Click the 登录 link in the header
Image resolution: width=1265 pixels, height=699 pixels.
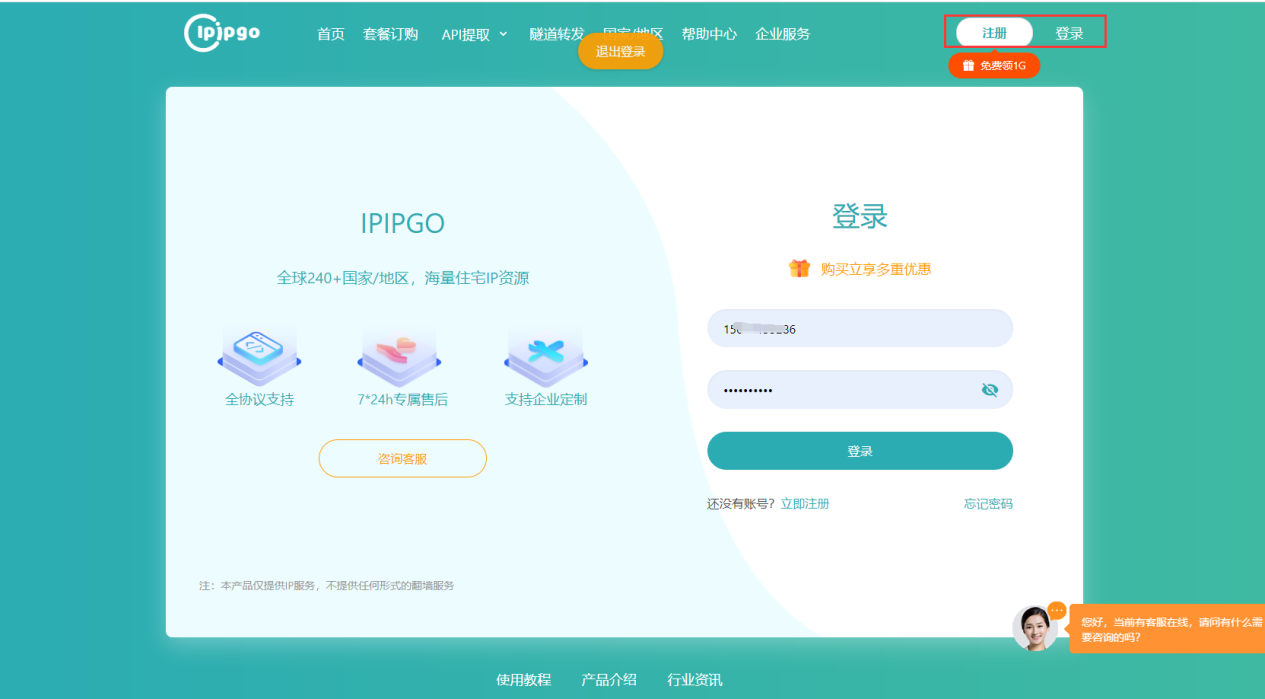pos(1070,33)
